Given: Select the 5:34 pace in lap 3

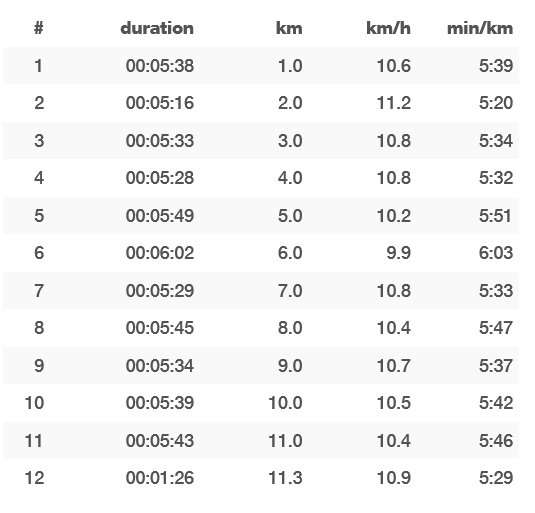Looking at the screenshot, I should tap(496, 141).
